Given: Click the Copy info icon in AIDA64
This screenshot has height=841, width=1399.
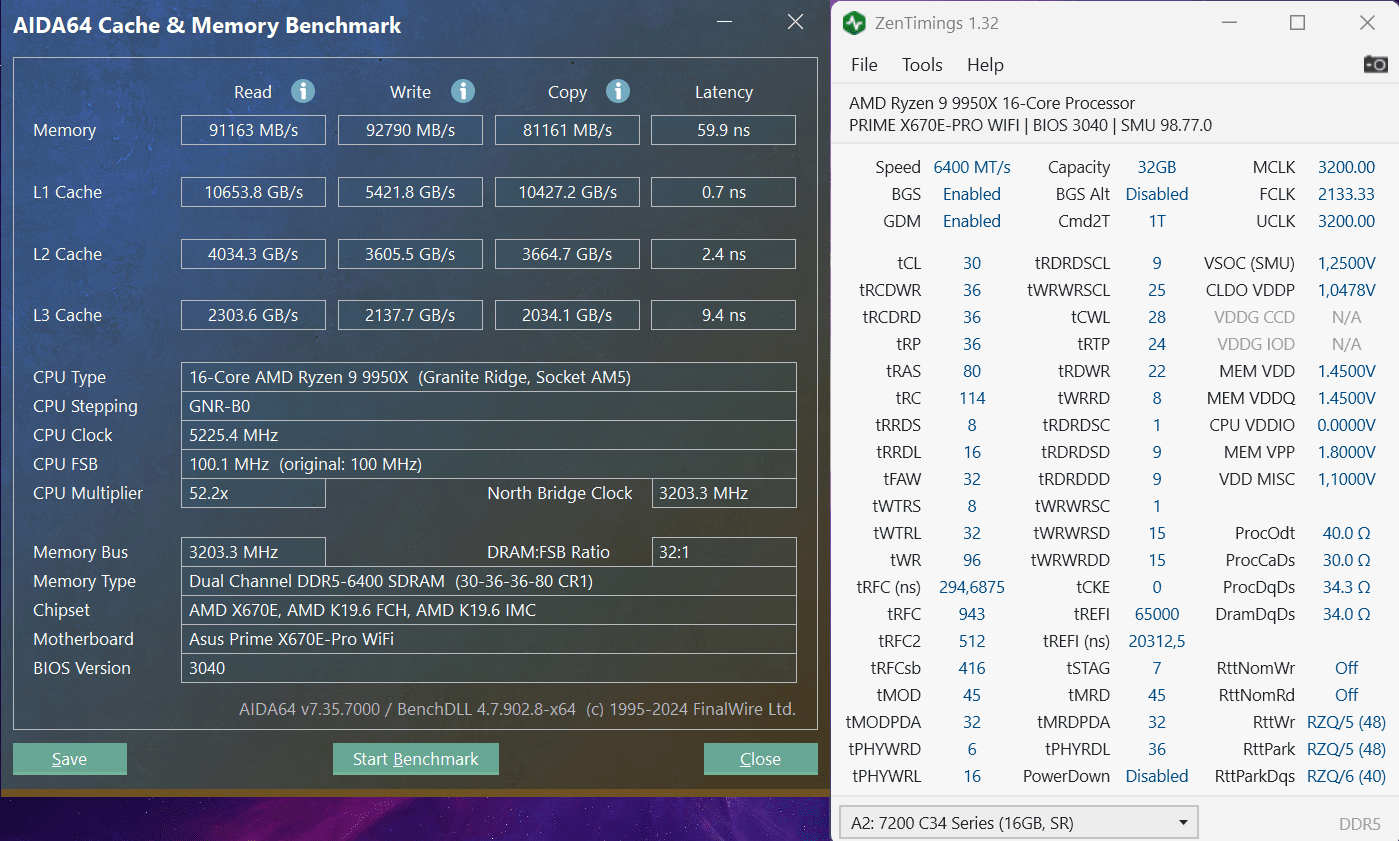Looking at the screenshot, I should (x=618, y=91).
